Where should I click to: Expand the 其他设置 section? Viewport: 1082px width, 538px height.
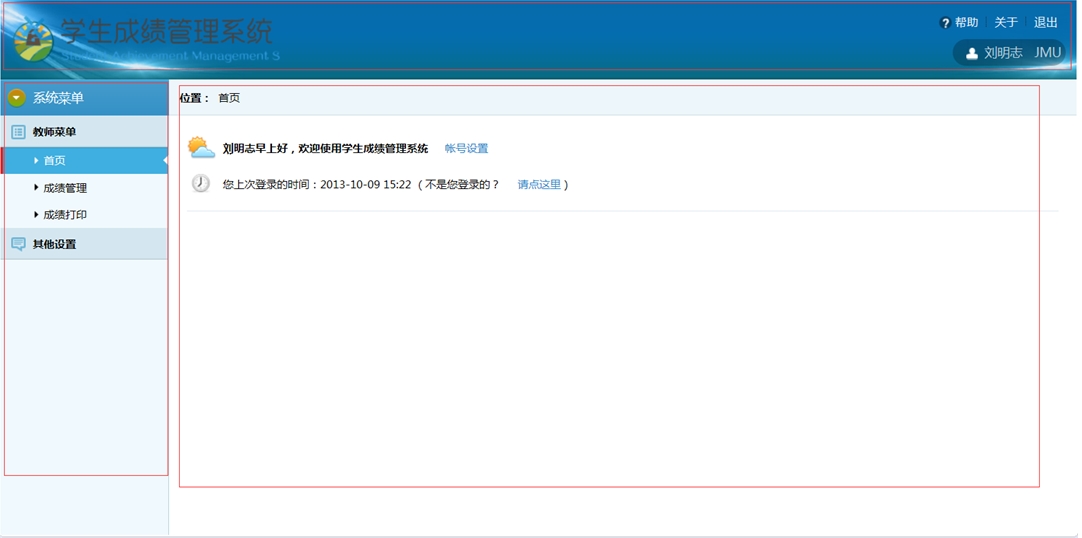54,244
